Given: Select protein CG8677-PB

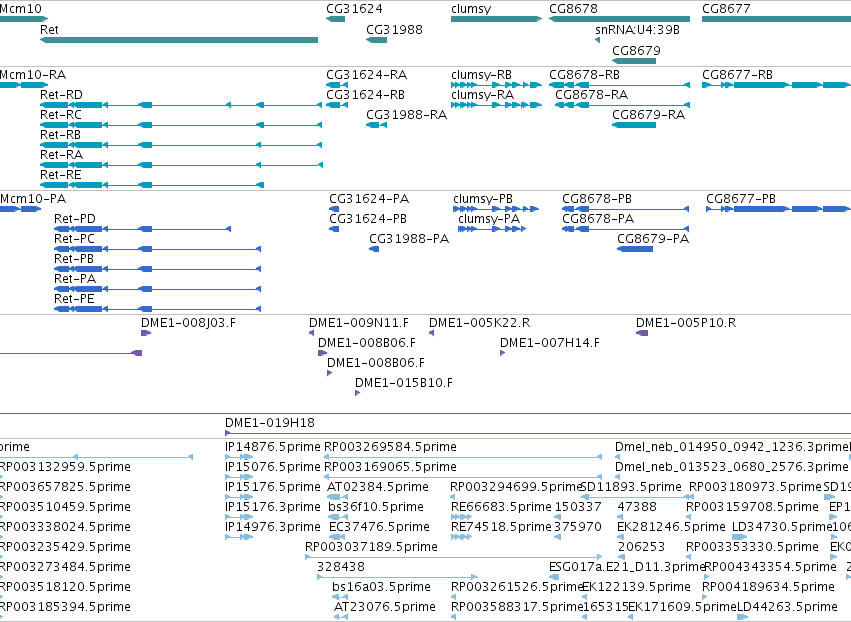Looking at the screenshot, I should click(778, 209).
